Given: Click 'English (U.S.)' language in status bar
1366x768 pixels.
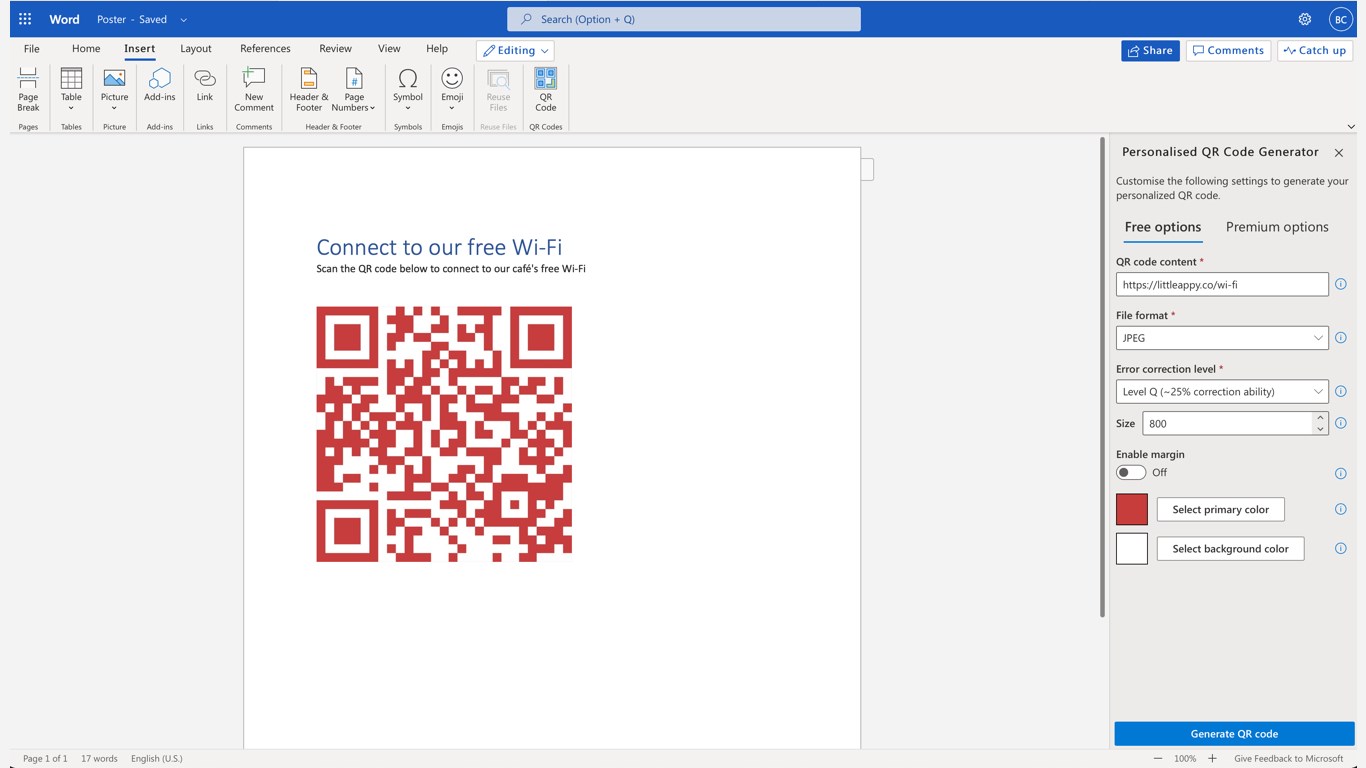Looking at the screenshot, I should [157, 759].
